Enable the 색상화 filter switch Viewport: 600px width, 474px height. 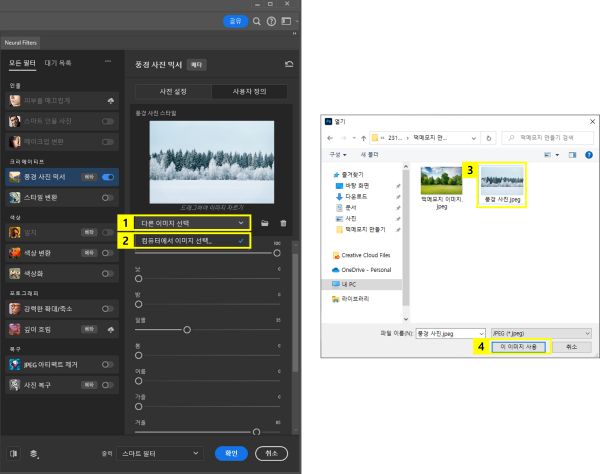point(108,274)
